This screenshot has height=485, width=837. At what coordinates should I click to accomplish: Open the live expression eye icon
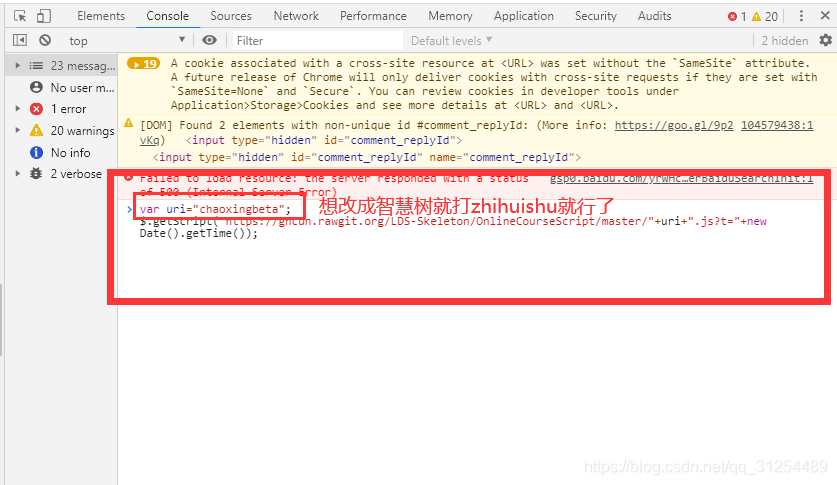point(209,40)
